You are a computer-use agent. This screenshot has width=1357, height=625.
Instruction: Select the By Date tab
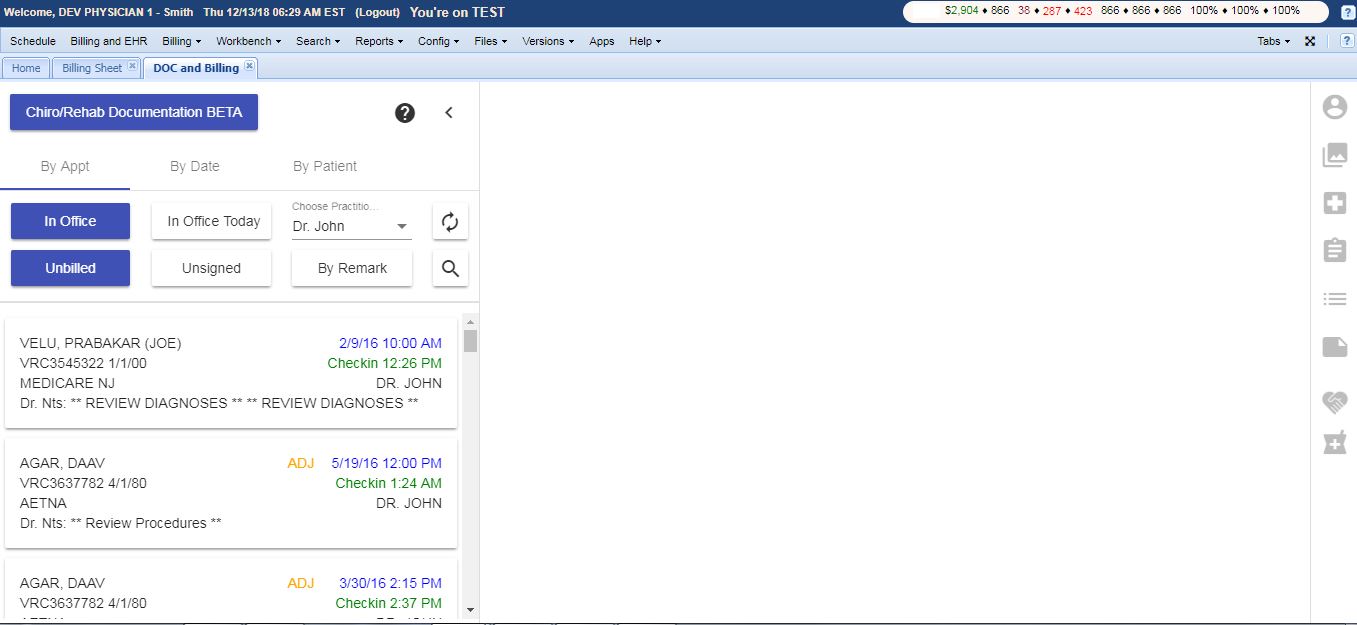click(195, 166)
